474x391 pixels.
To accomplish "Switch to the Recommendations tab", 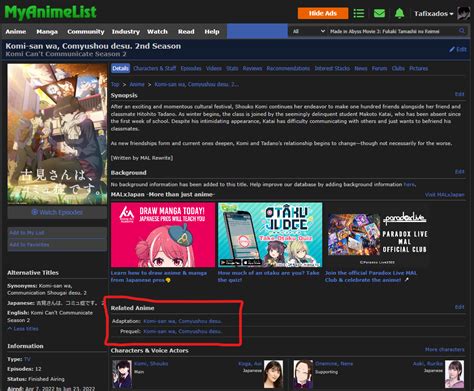I will pyautogui.click(x=288, y=68).
